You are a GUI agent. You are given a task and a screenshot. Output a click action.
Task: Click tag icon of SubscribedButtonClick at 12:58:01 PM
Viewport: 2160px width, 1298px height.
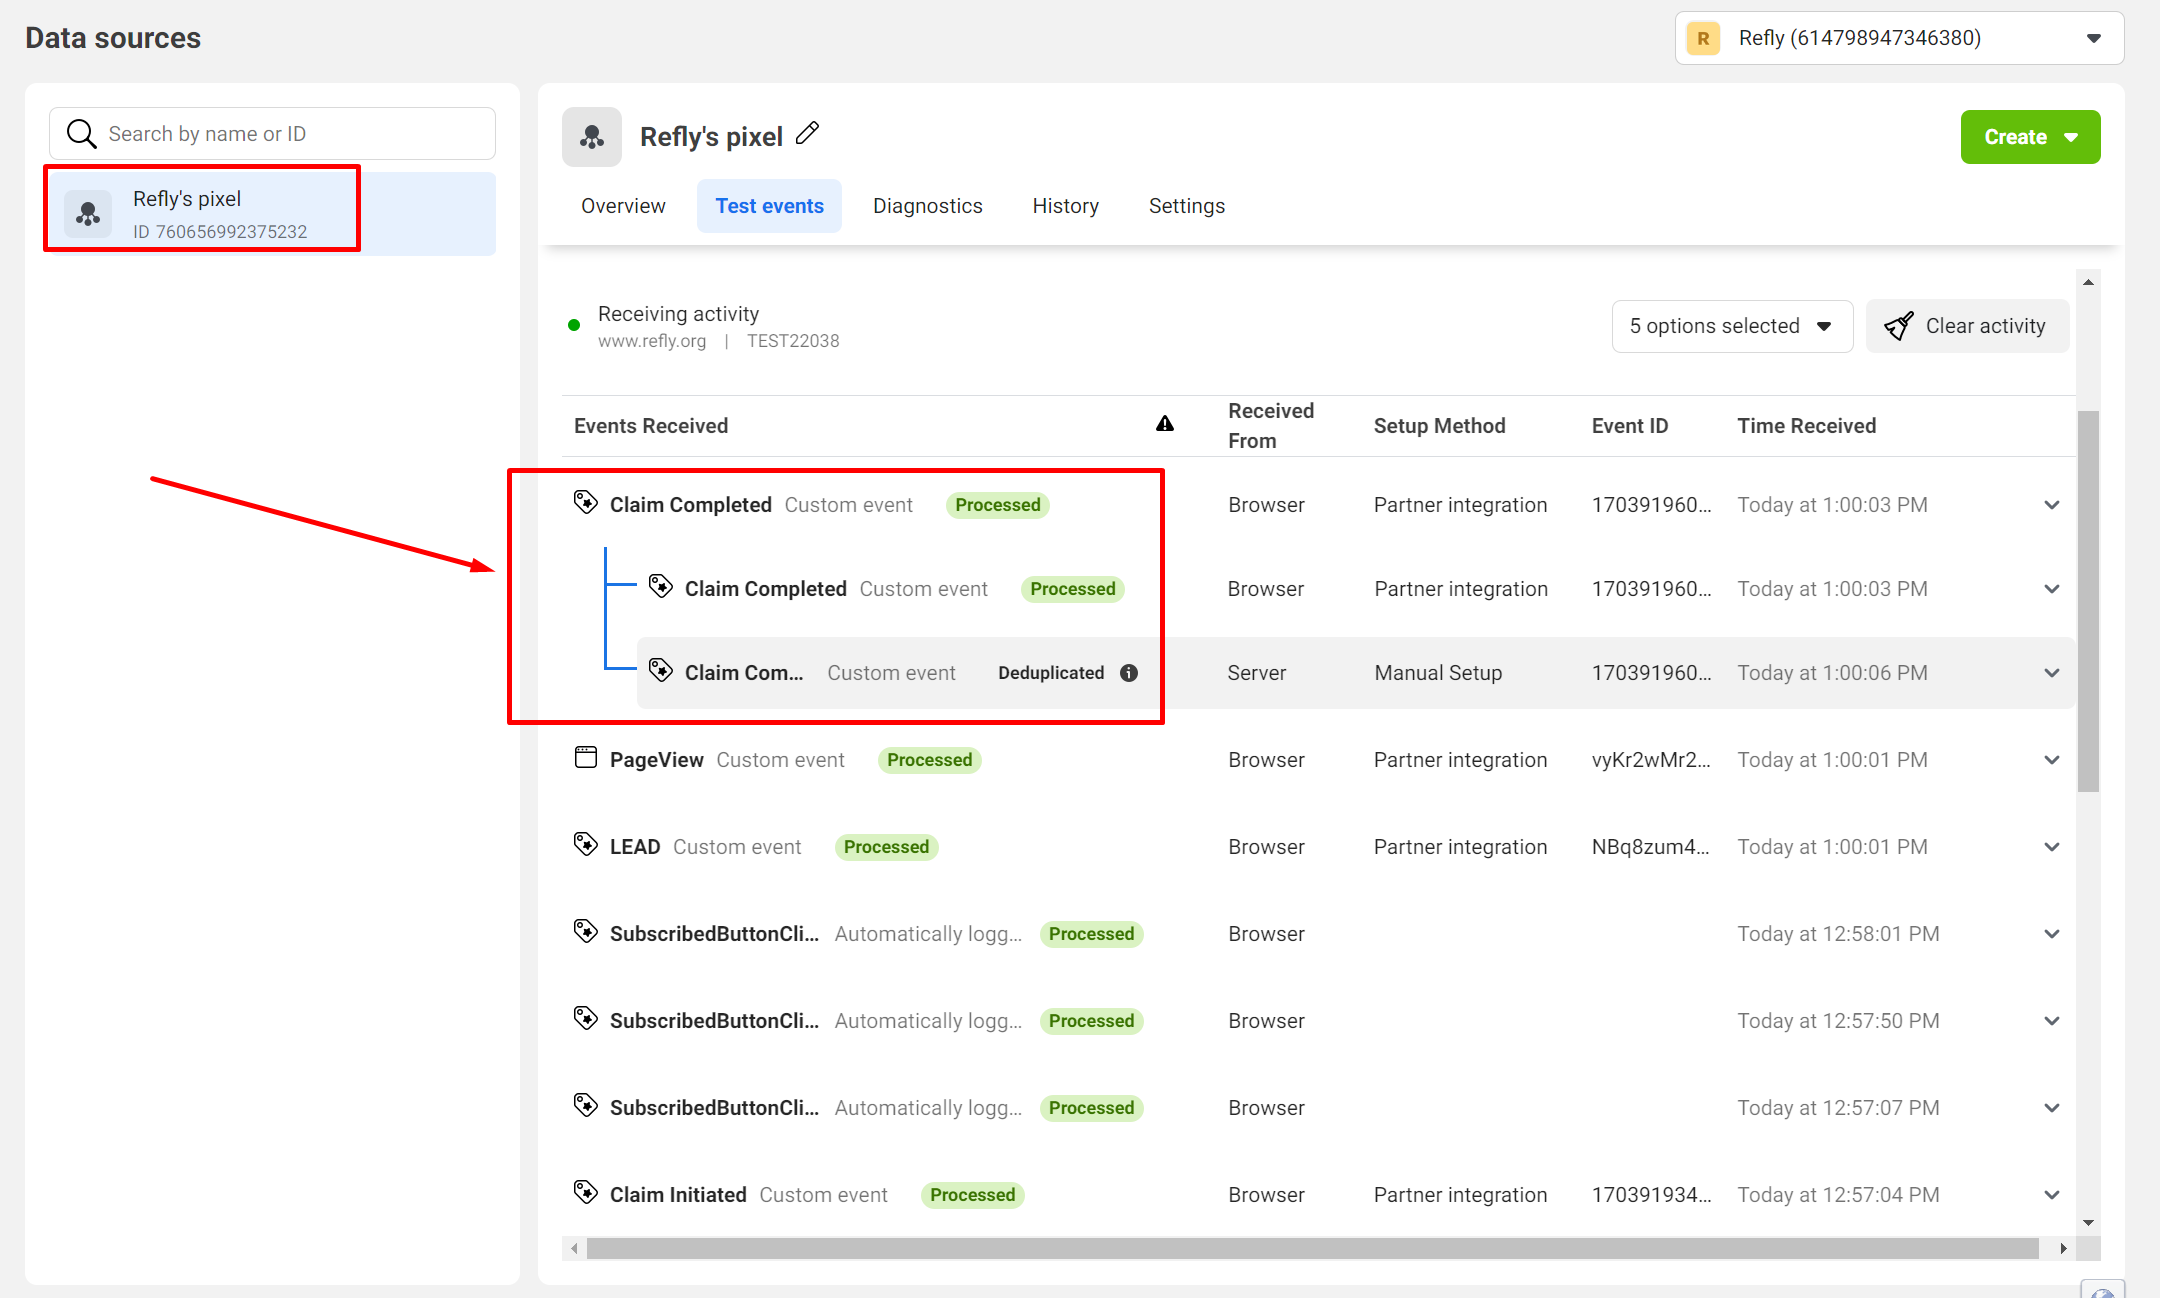pyautogui.click(x=586, y=931)
